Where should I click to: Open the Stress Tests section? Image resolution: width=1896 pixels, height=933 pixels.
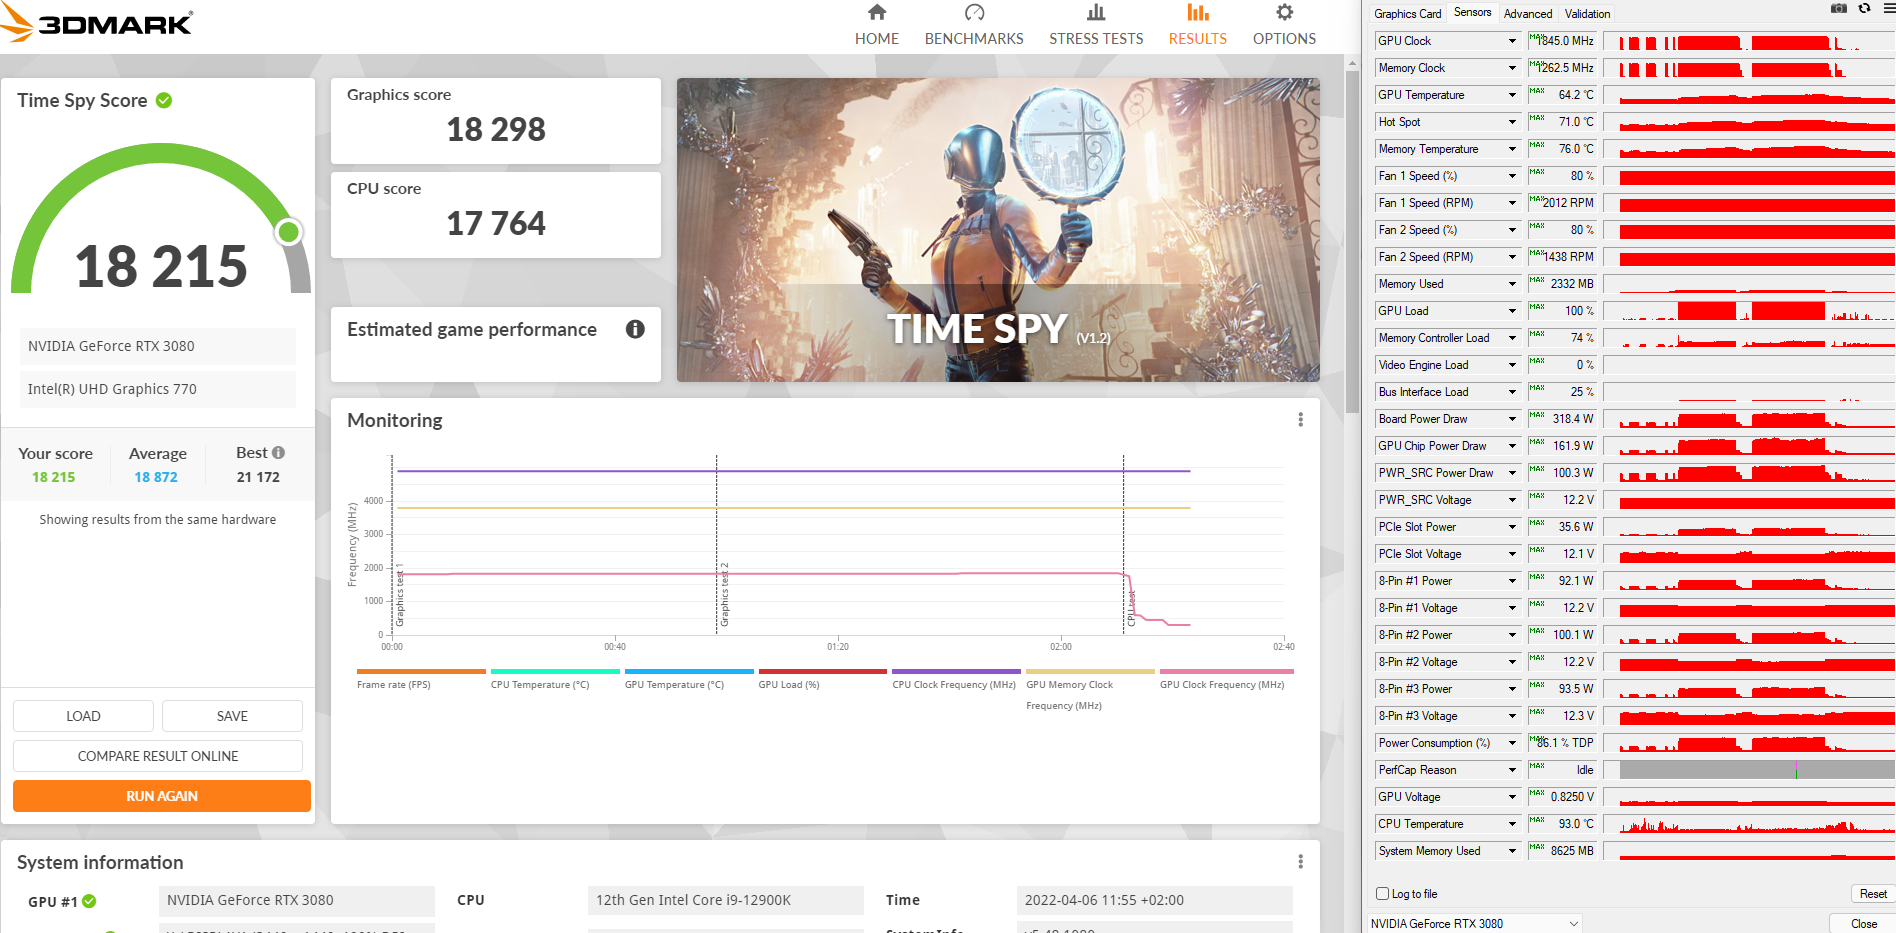click(1096, 25)
